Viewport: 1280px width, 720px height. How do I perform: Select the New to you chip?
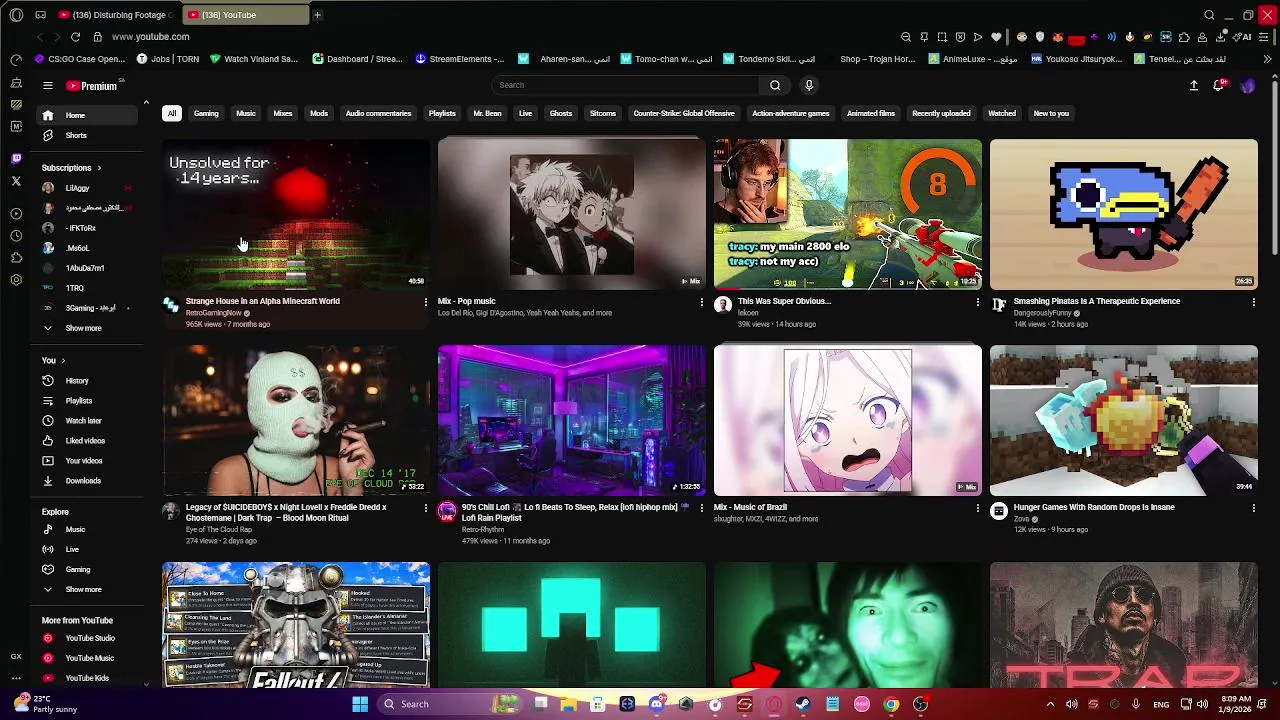[1051, 113]
